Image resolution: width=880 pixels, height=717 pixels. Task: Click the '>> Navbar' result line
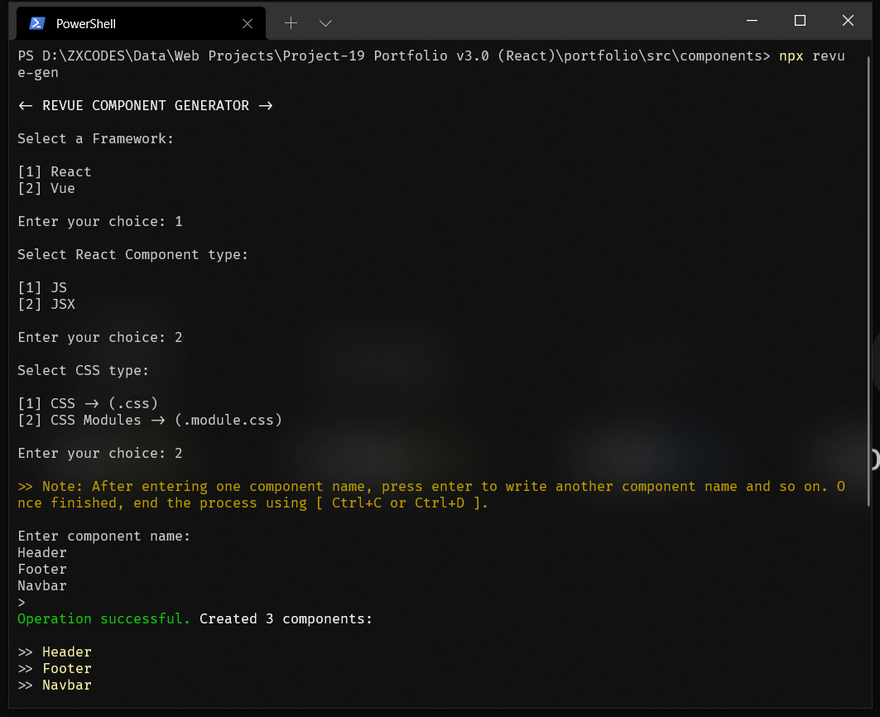pyautogui.click(x=54, y=685)
